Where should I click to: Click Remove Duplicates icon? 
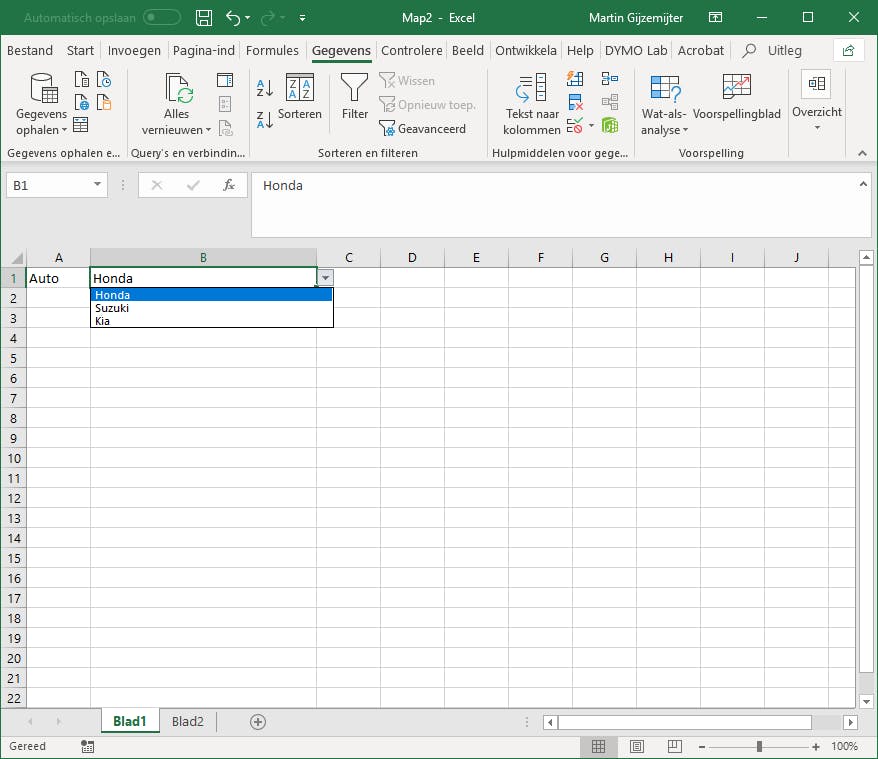click(575, 103)
